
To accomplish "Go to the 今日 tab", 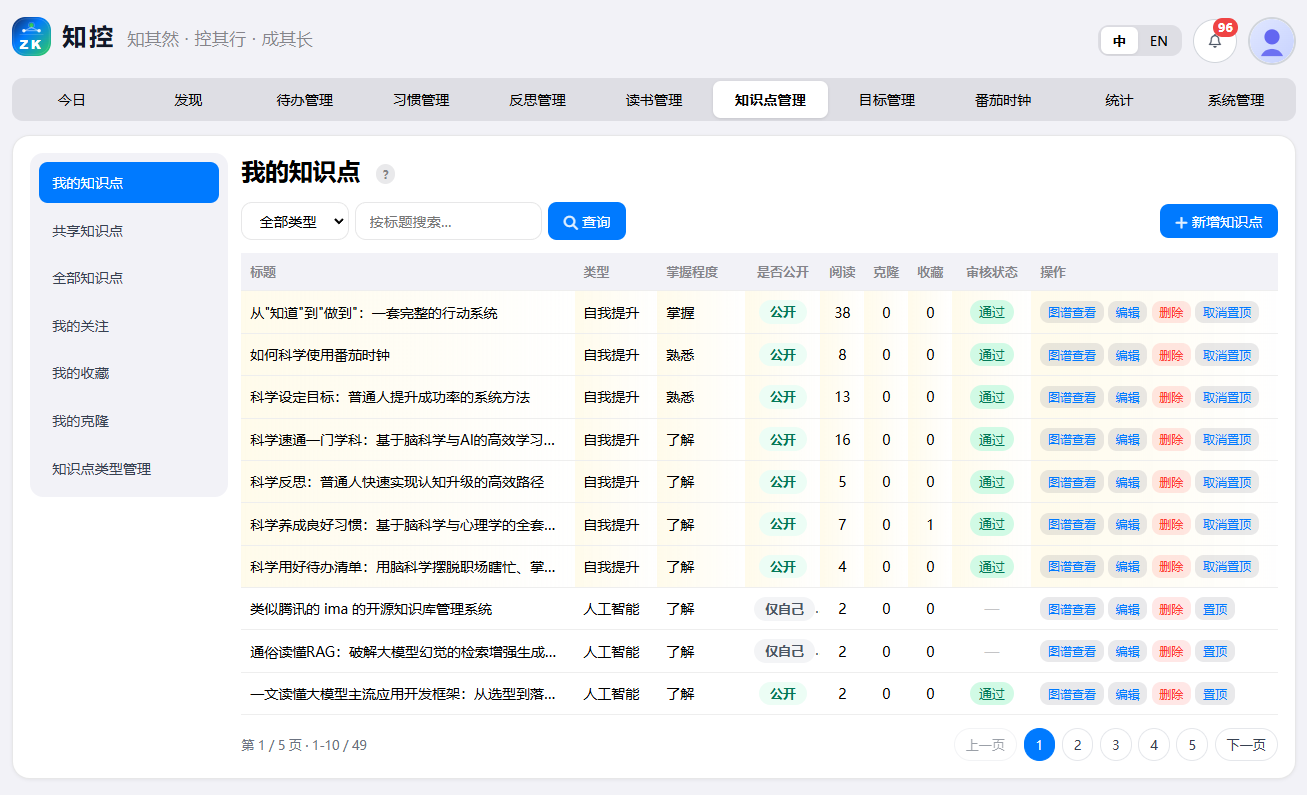I will coord(71,100).
